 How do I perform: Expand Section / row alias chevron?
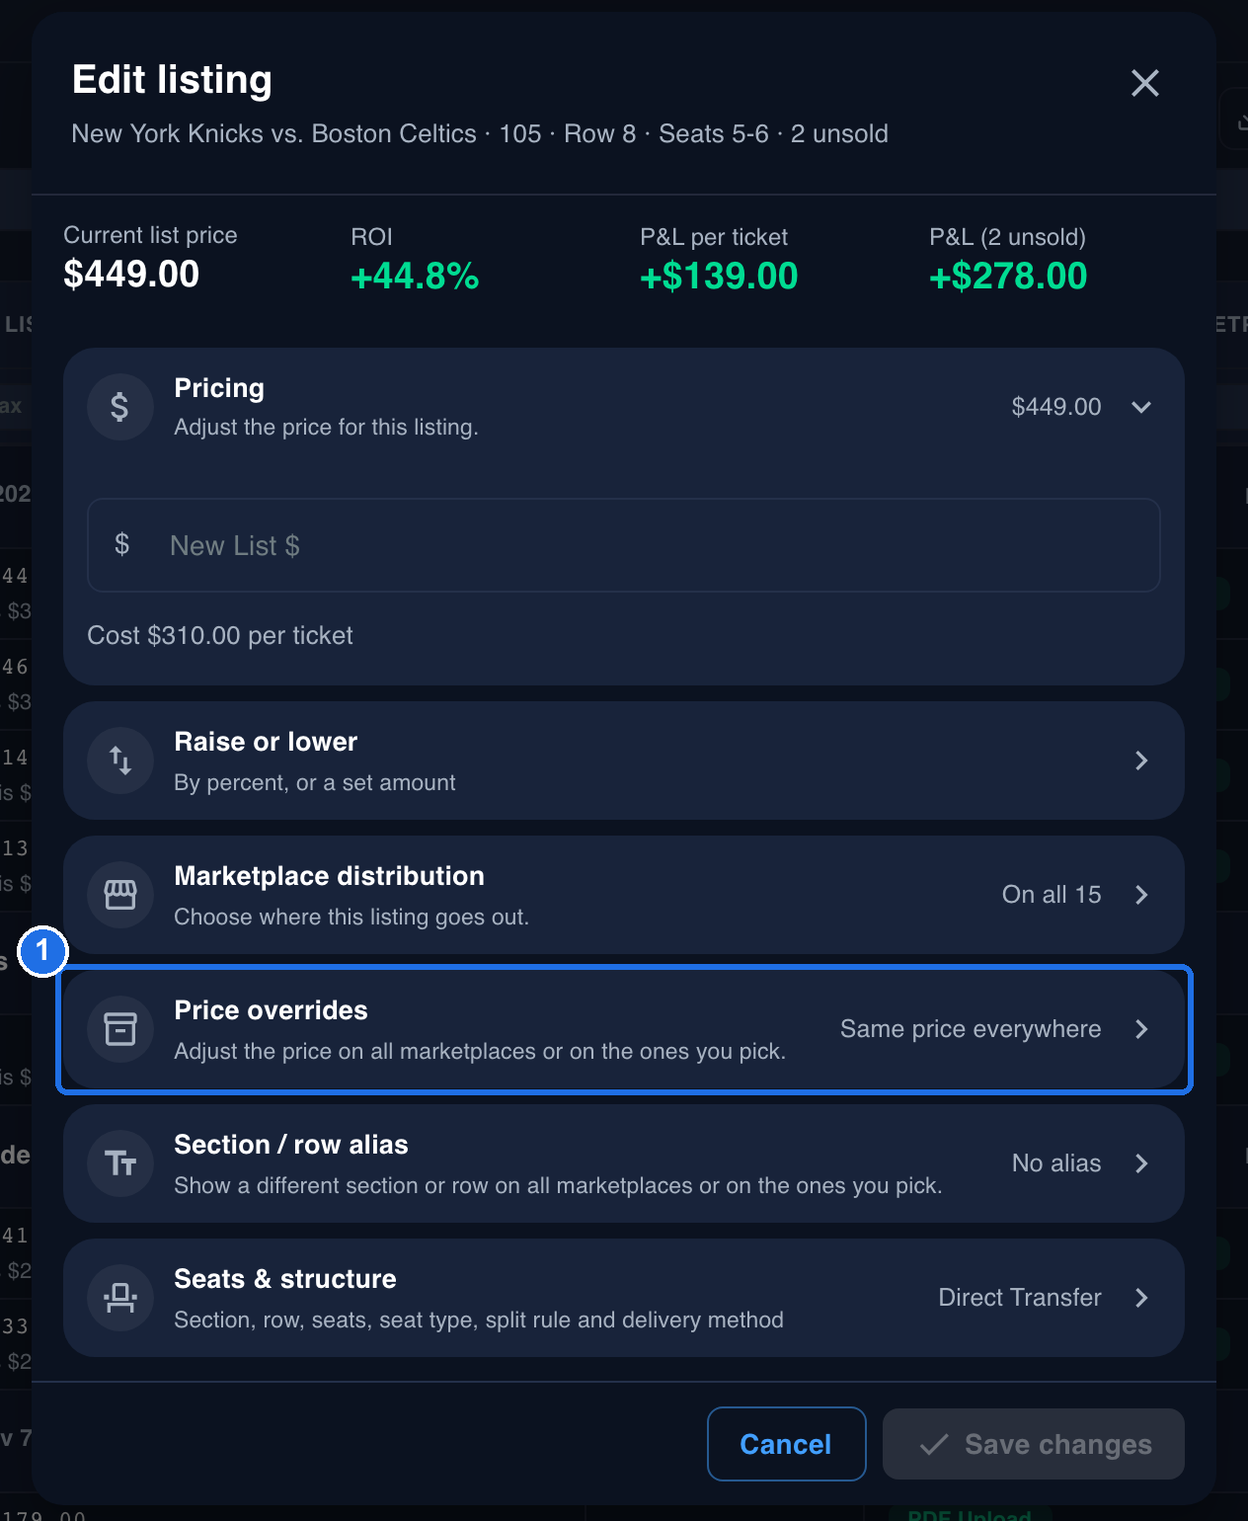point(1141,1163)
